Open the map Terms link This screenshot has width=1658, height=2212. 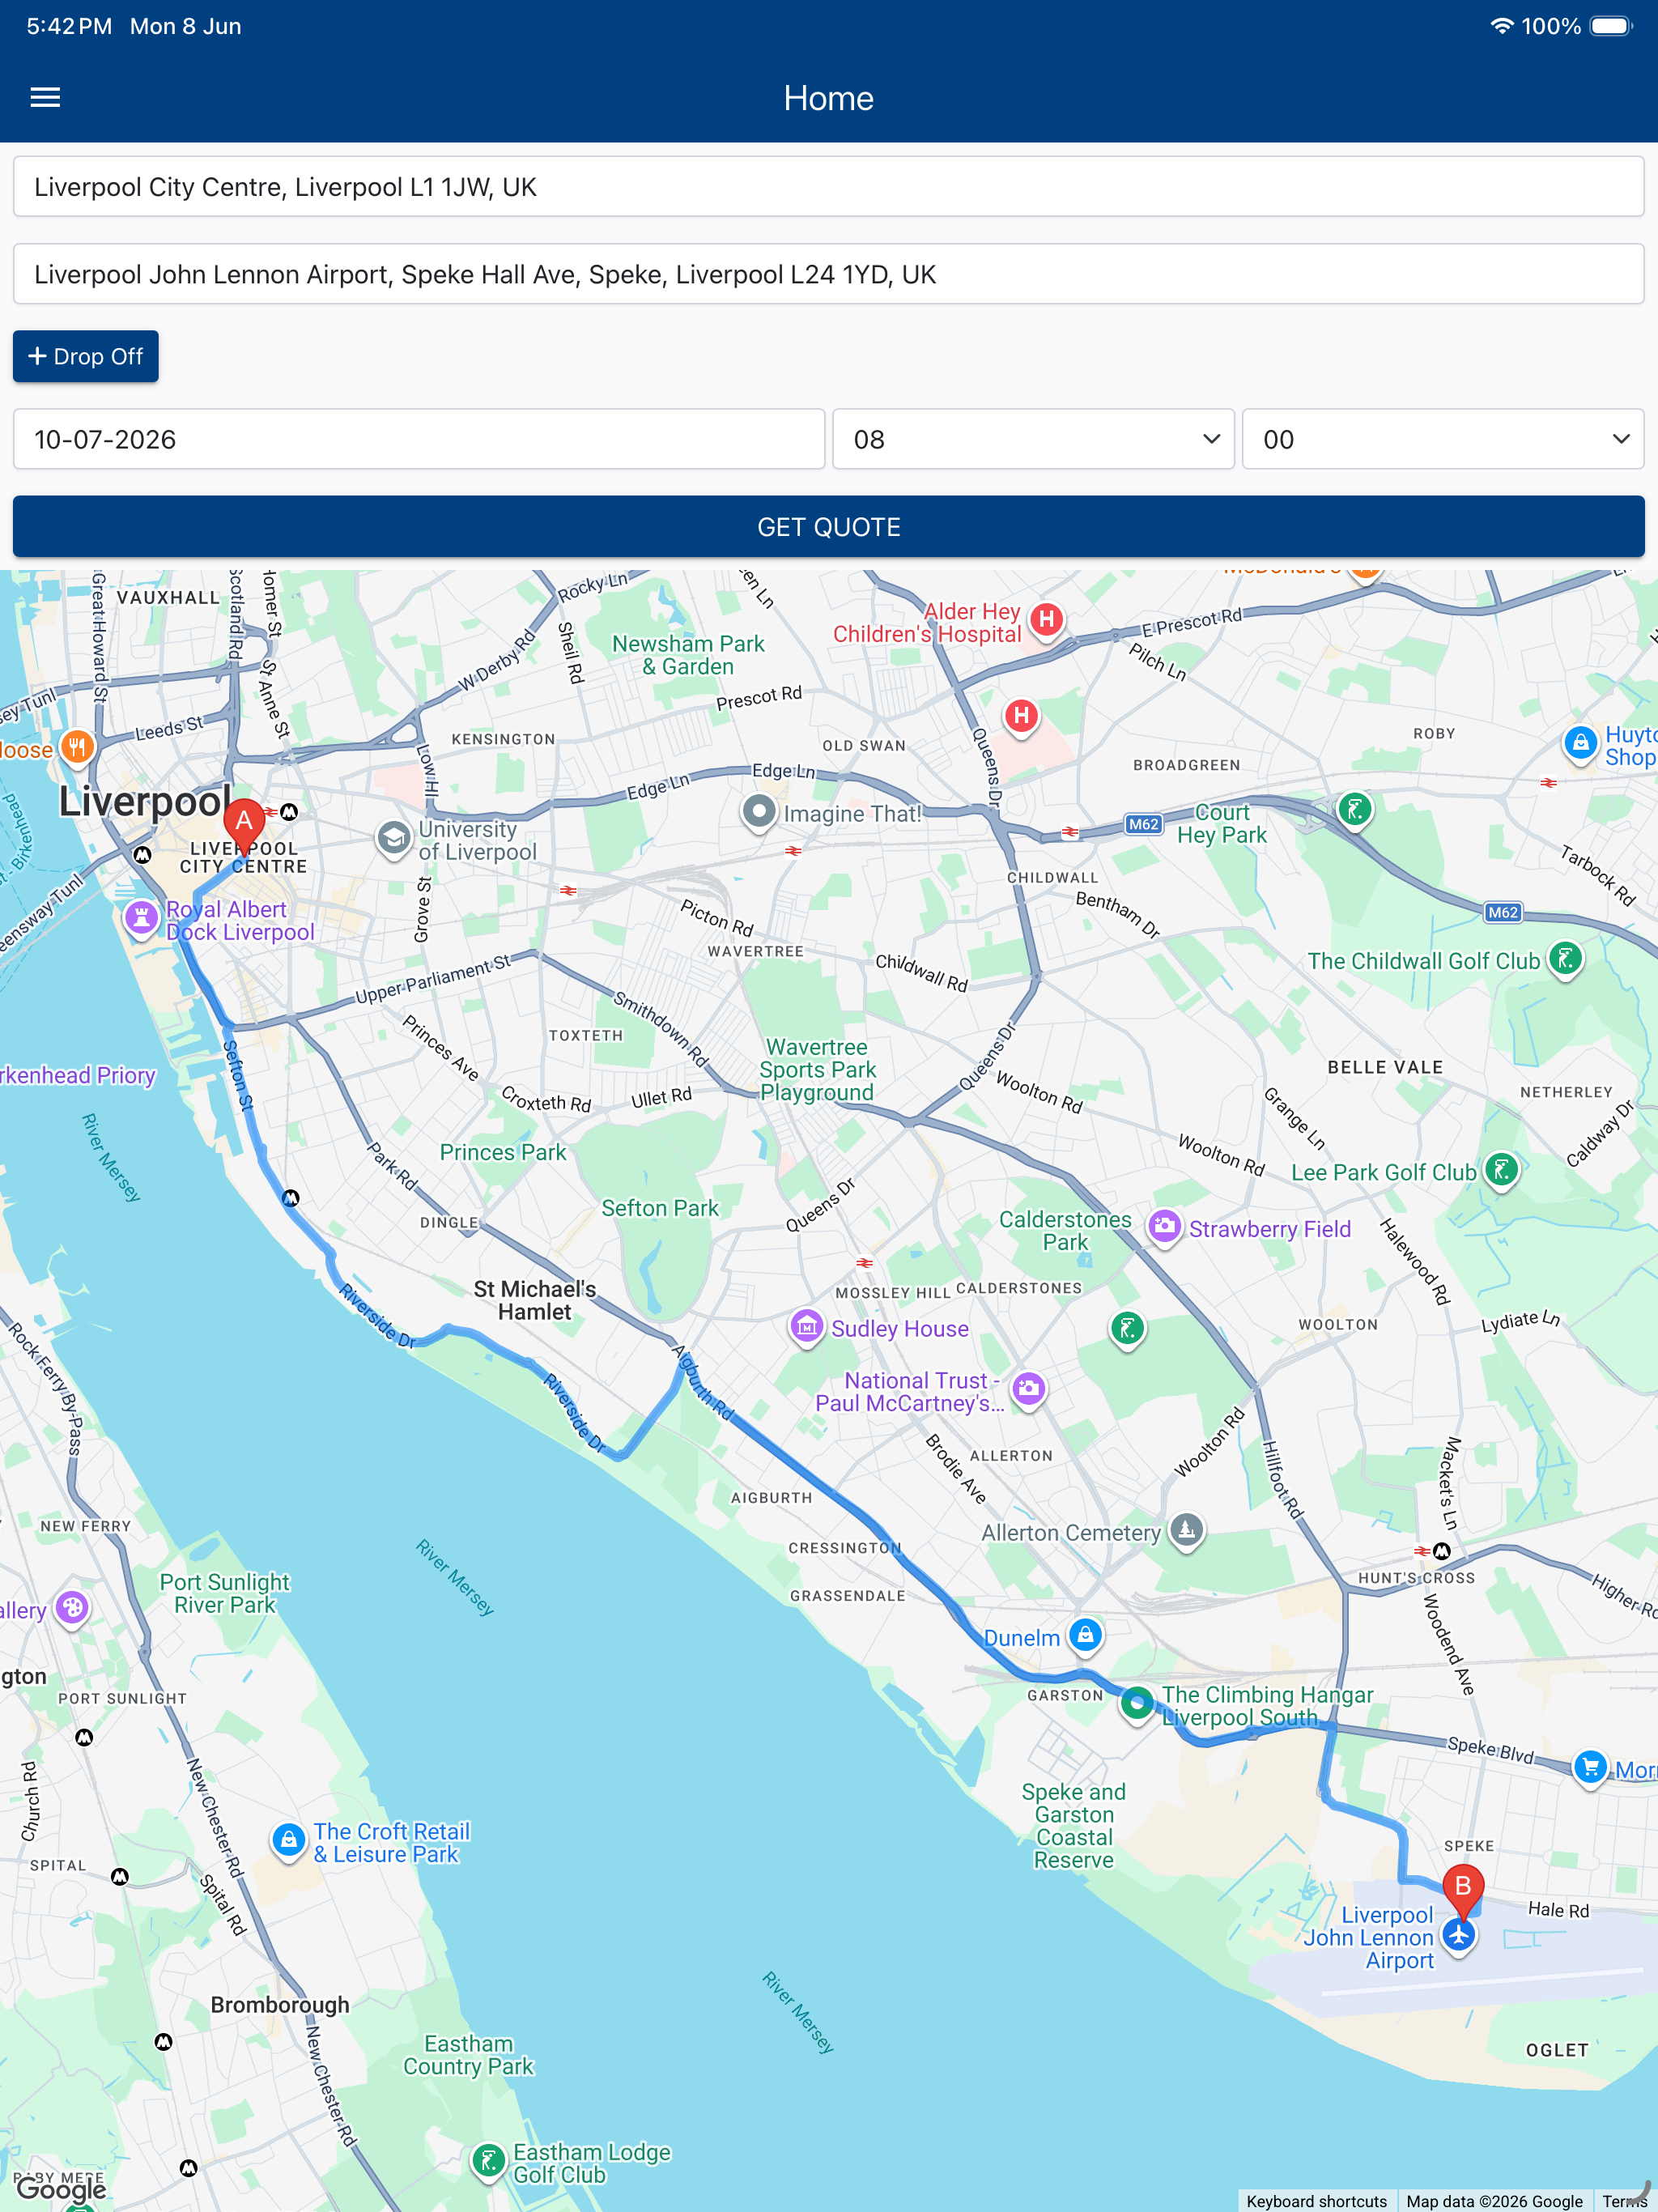pyautogui.click(x=1624, y=2201)
